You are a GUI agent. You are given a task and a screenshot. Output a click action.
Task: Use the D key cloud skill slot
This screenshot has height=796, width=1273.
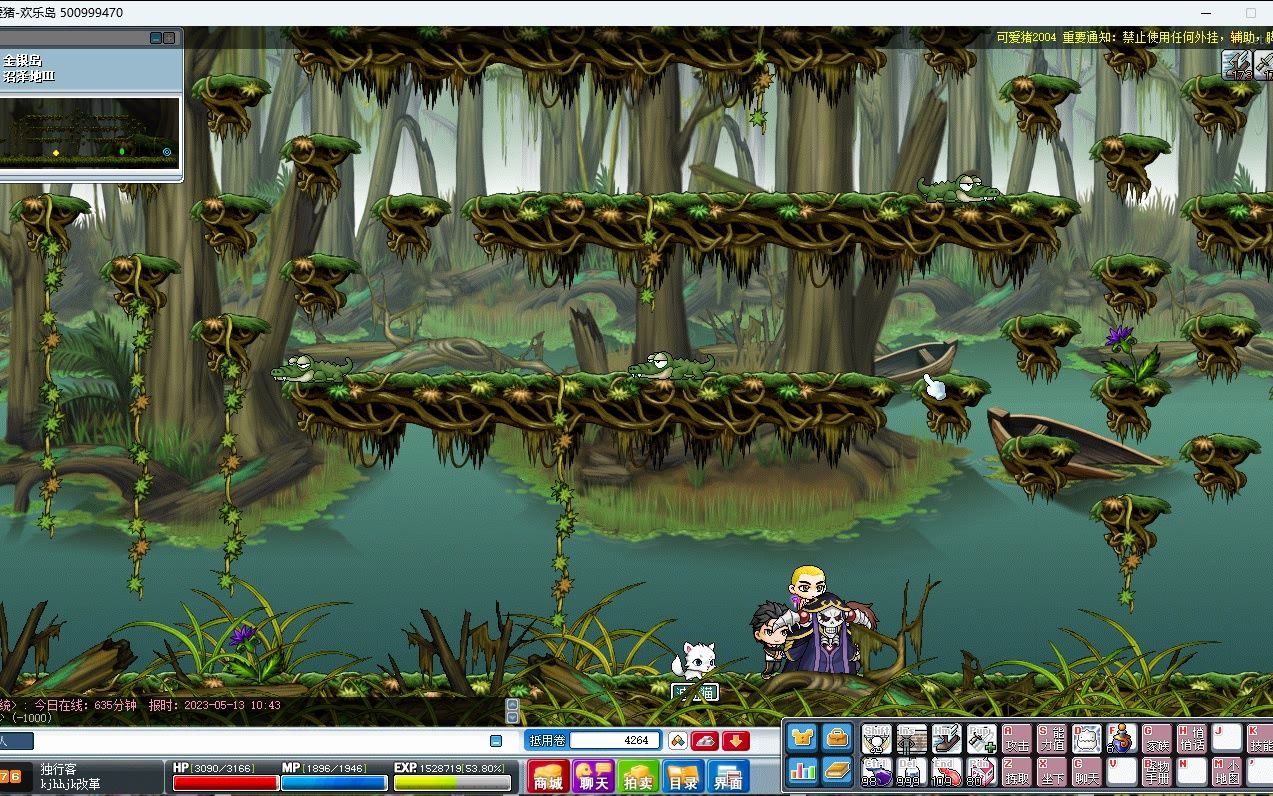point(1087,739)
